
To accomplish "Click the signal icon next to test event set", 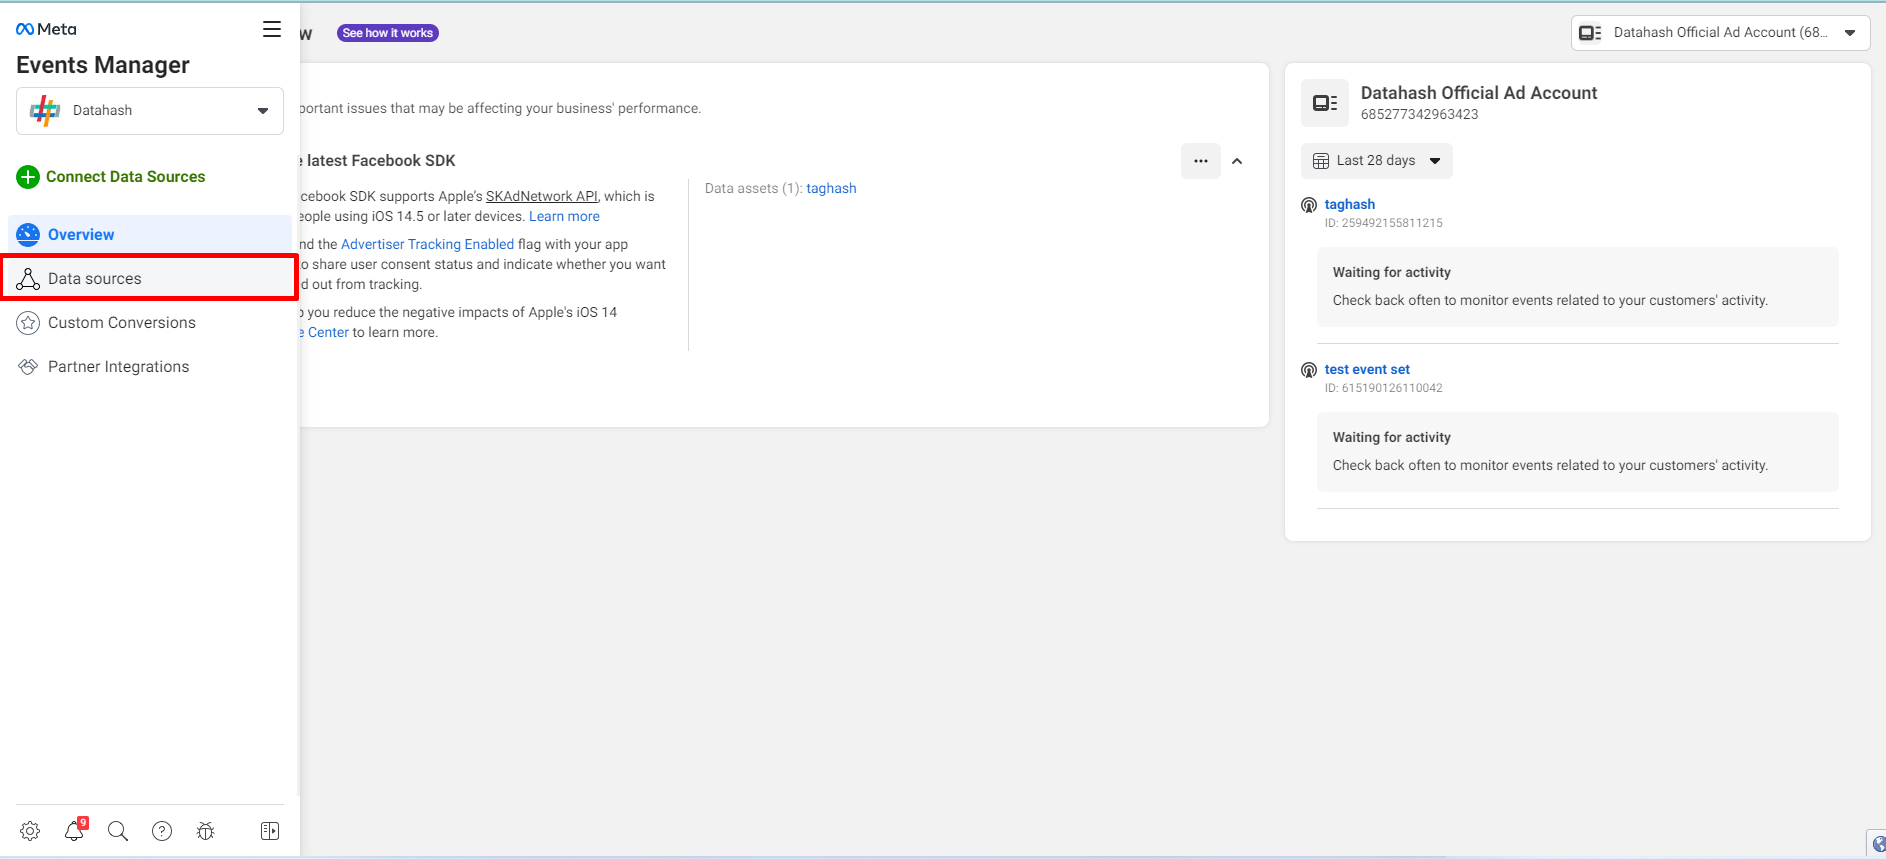I will tap(1309, 370).
